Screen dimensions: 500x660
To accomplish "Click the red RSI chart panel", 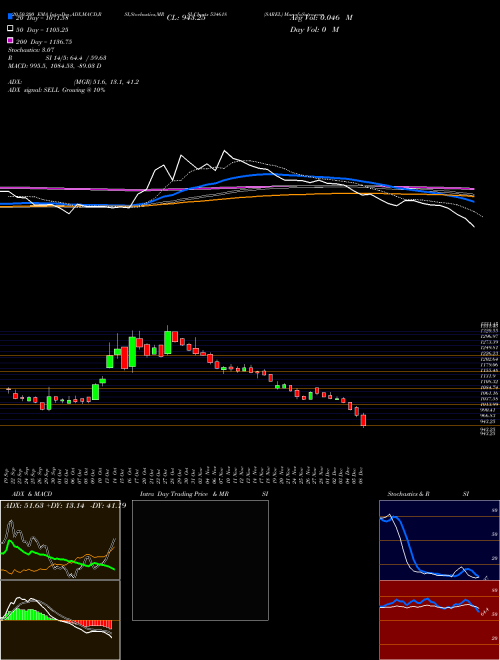I will 439,620.
